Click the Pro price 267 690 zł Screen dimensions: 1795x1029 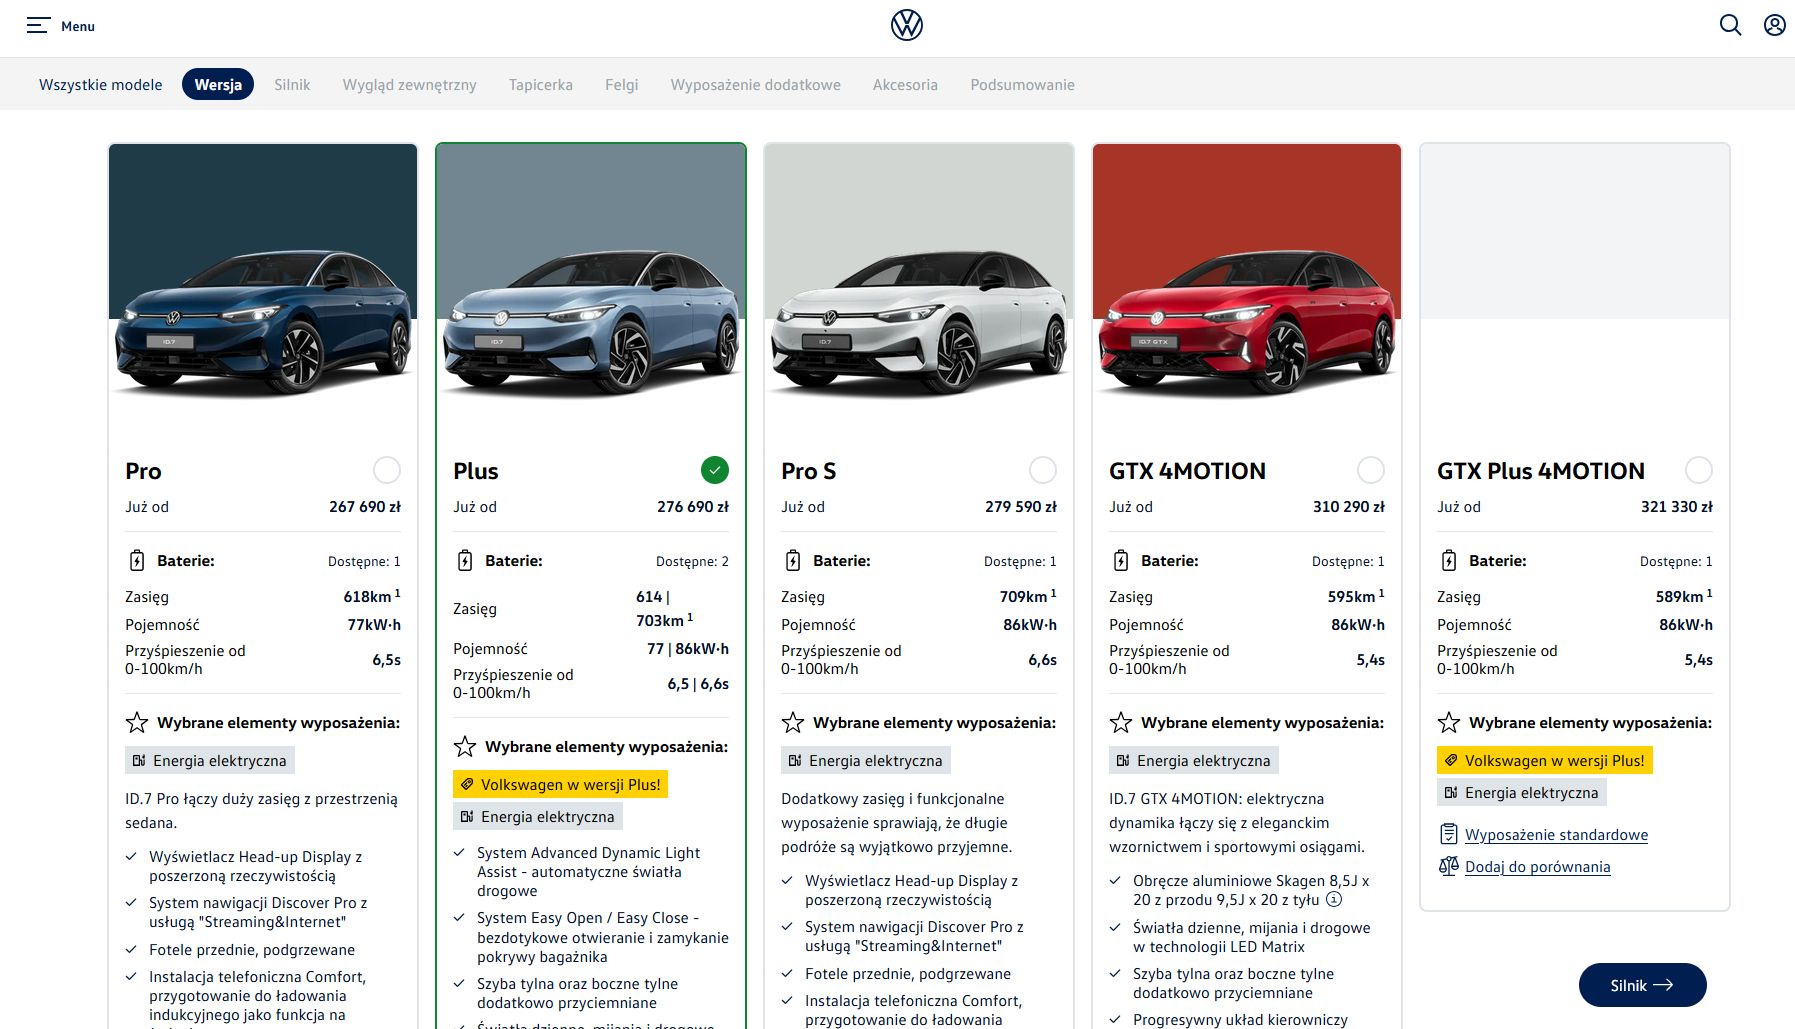[x=365, y=507]
